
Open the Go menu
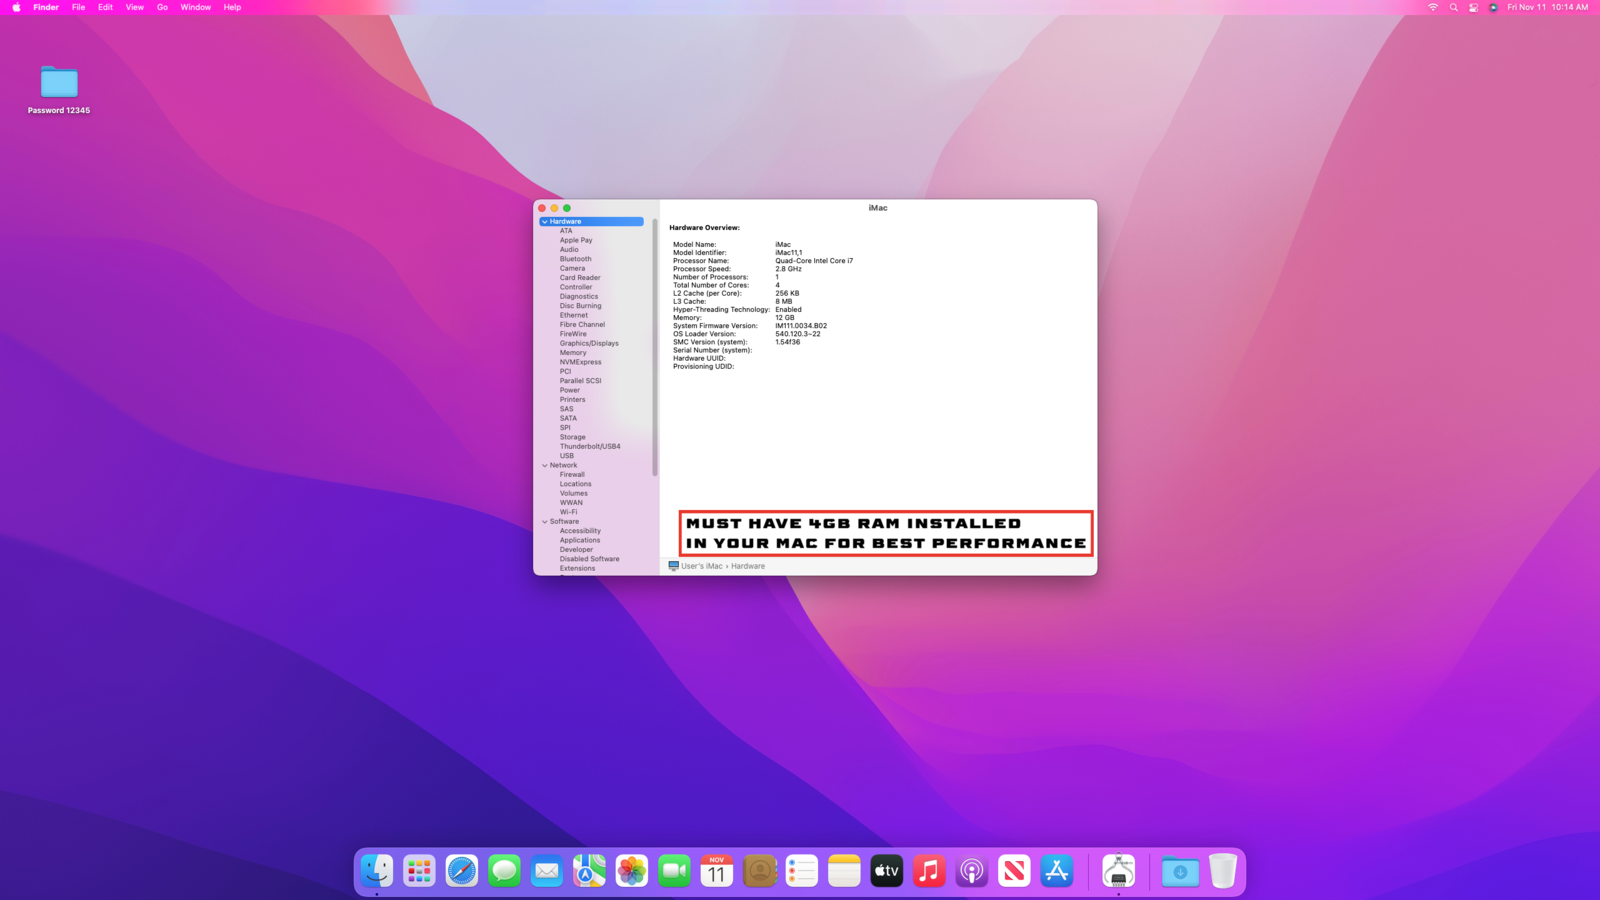162,7
